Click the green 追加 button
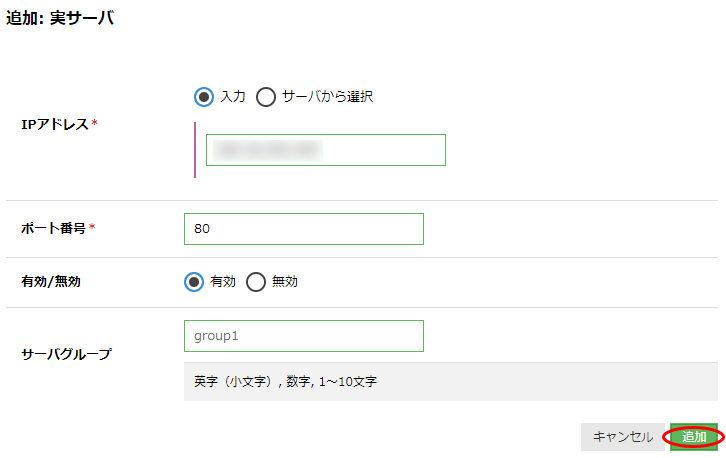726x458 pixels. click(x=694, y=437)
